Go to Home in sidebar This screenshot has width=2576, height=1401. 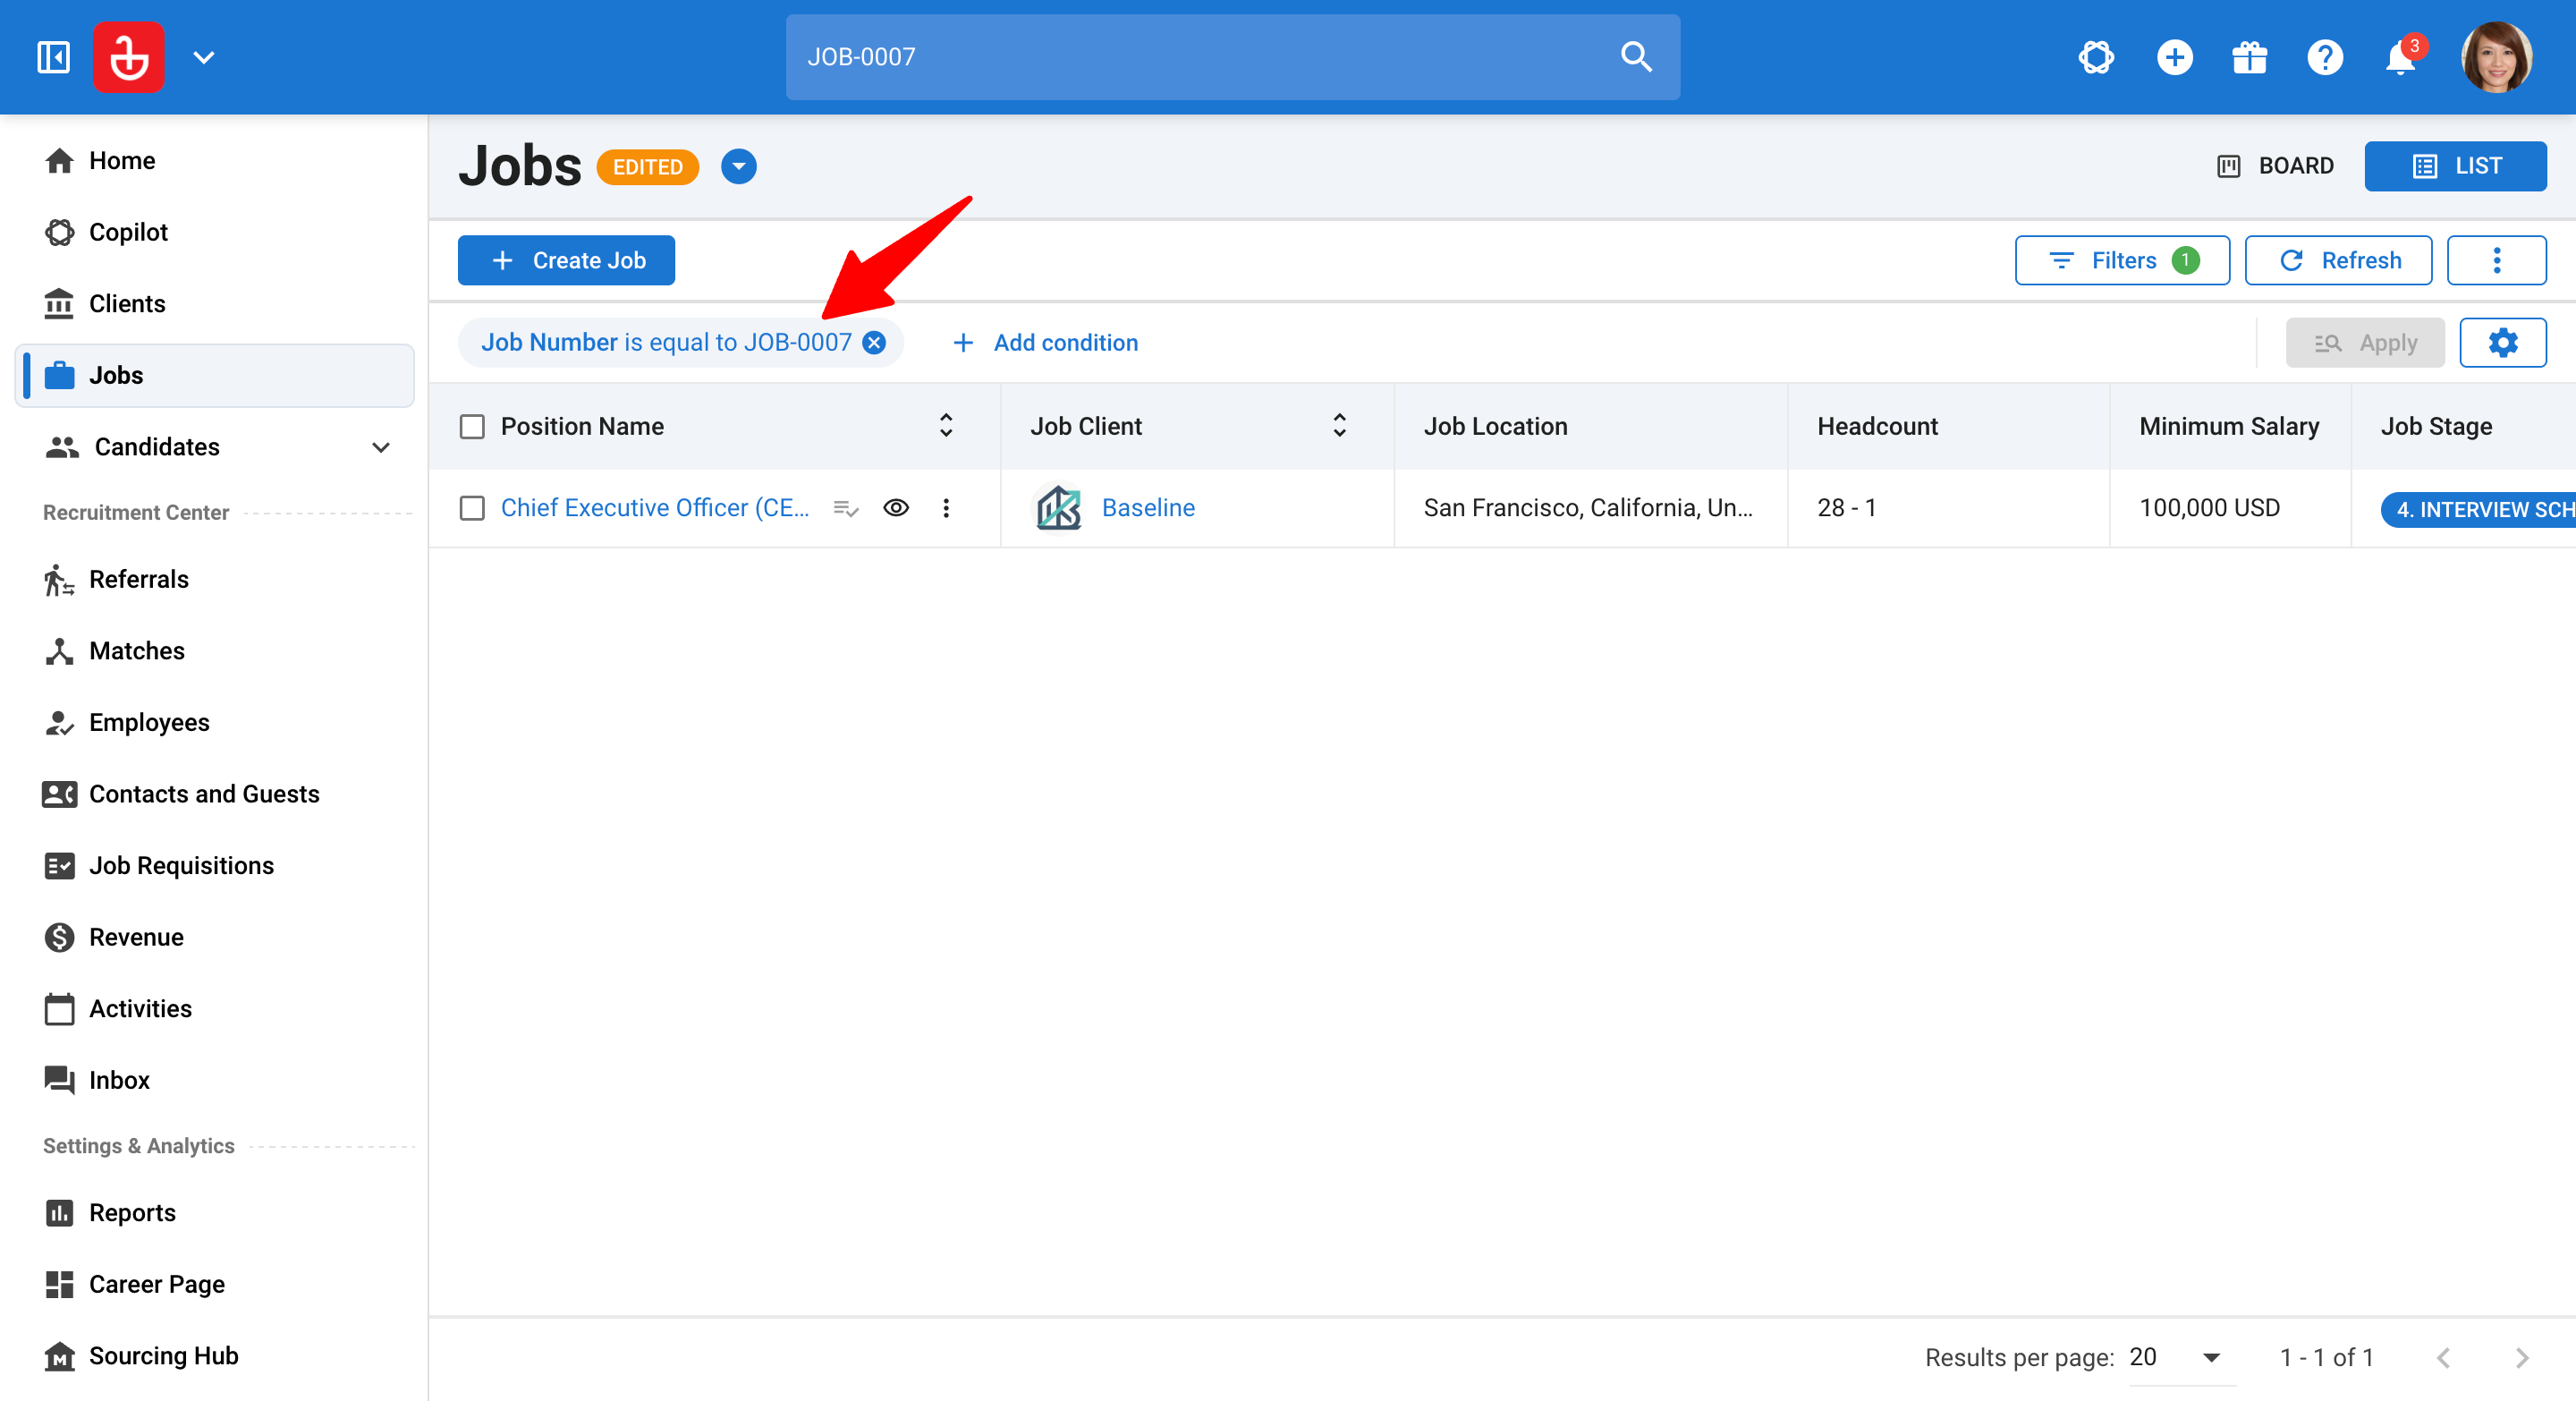(215, 161)
